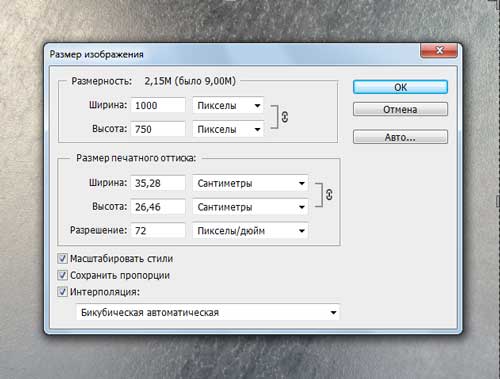Screen dimensions: 500x379
Task: Toggle the Интерполяция checkbox
Action: [x=62, y=292]
